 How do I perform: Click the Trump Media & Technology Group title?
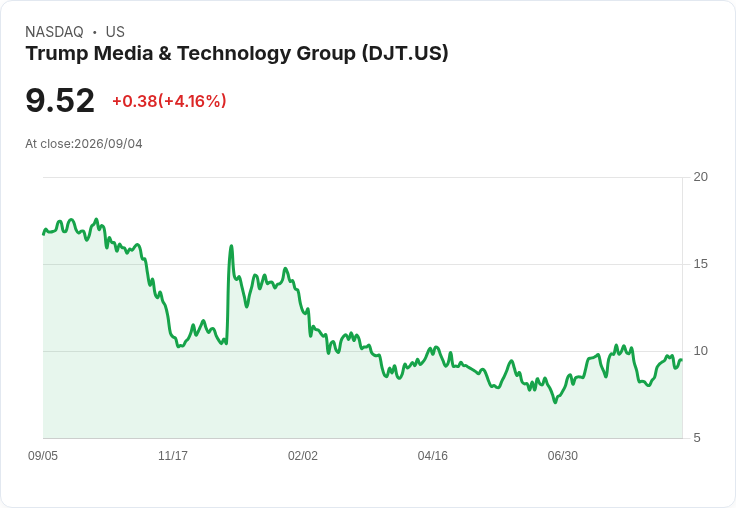tap(237, 53)
